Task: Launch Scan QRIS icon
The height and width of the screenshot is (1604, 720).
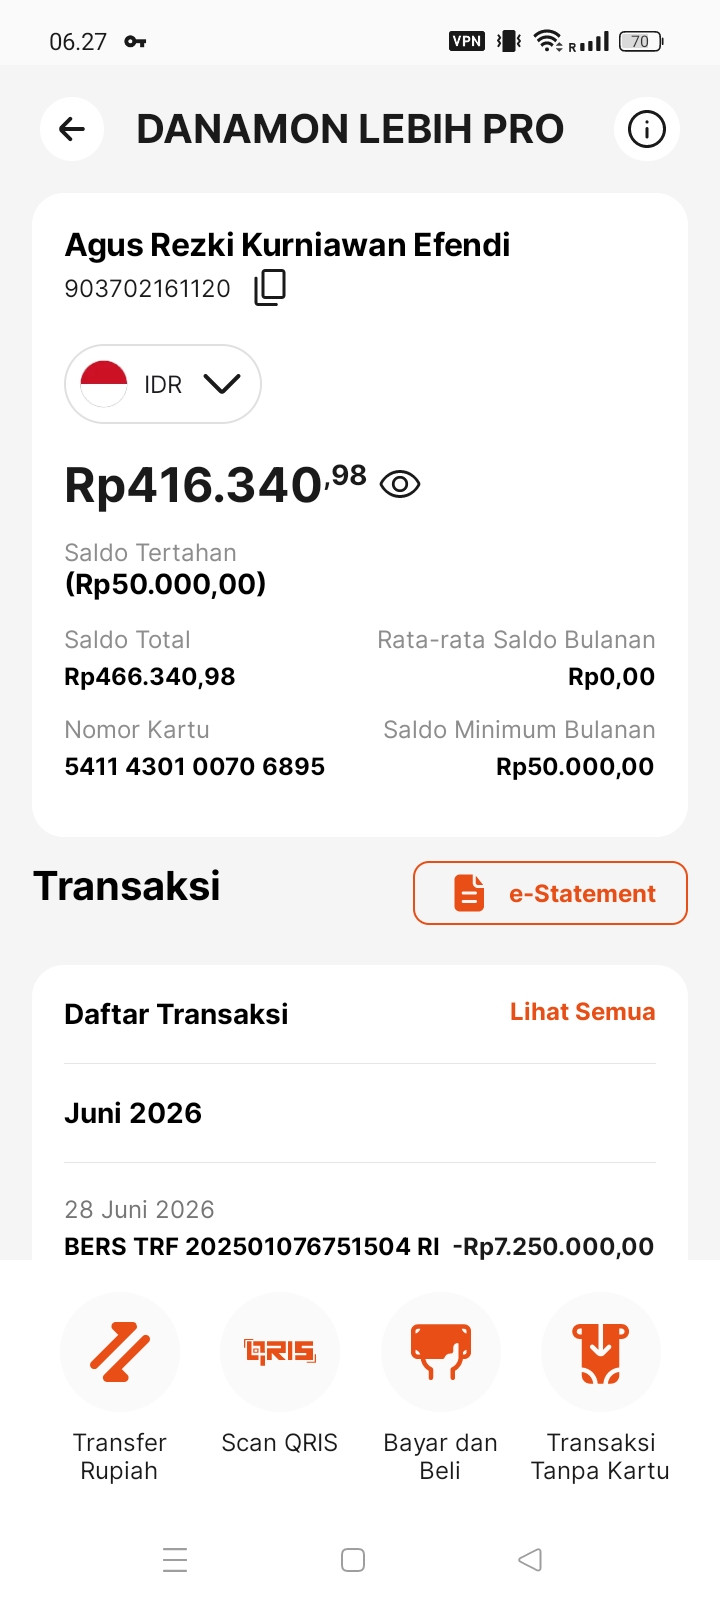Action: point(280,1352)
